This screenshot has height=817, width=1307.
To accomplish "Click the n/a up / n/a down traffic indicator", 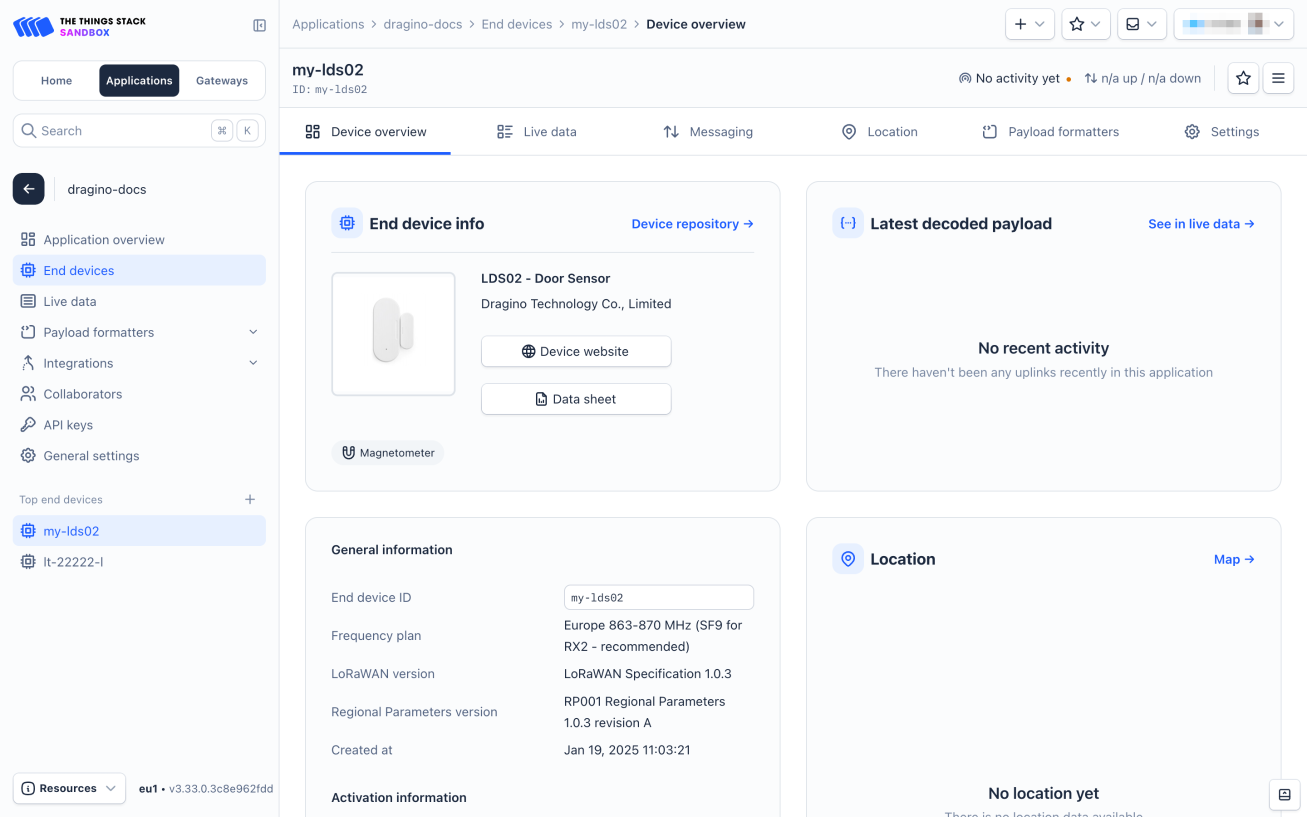I will 1142,78.
